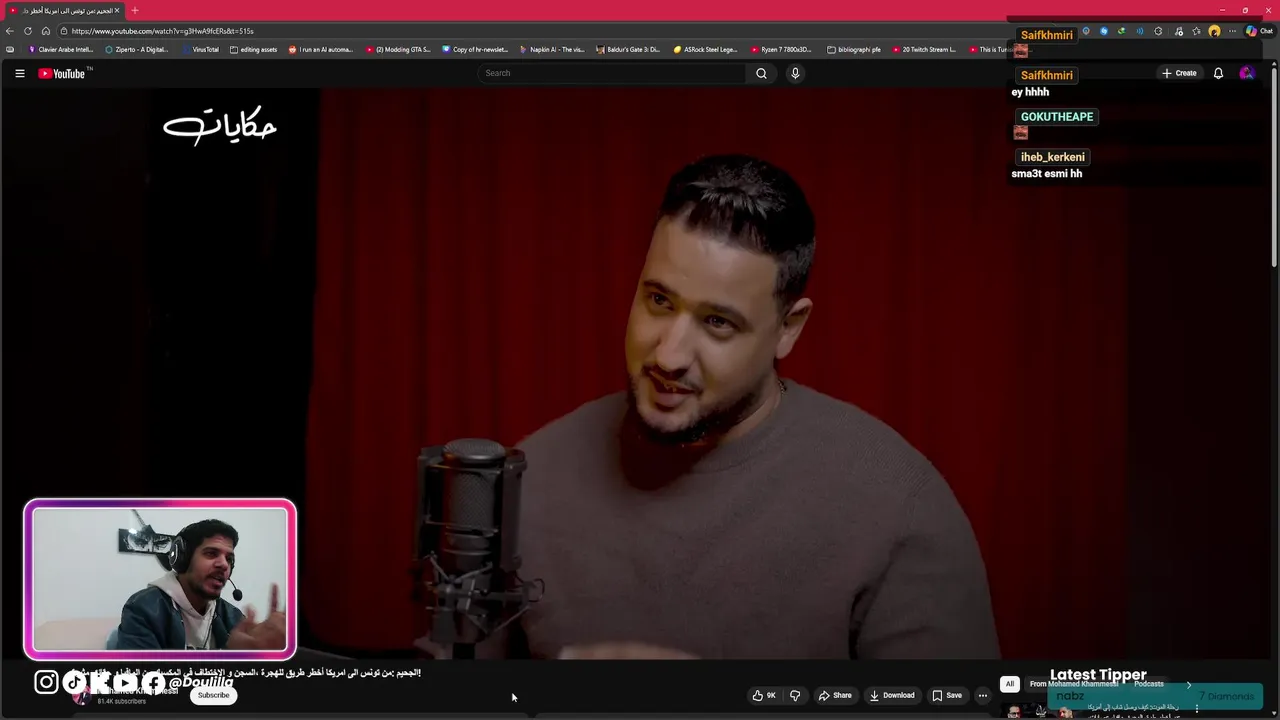This screenshot has height=720, width=1280.
Task: Click the streamer webcam overlay
Action: (160, 579)
